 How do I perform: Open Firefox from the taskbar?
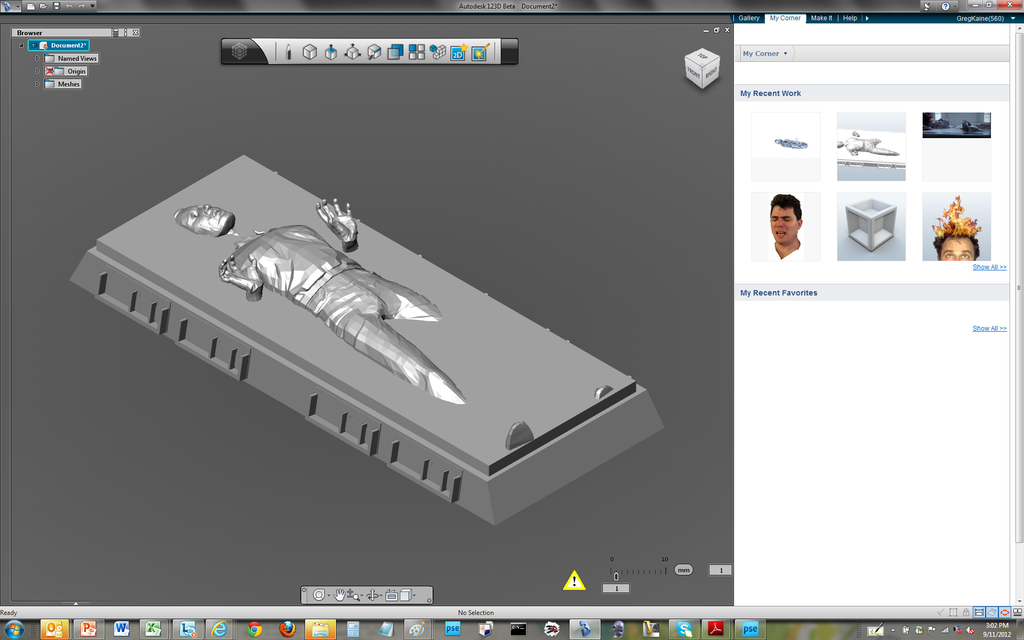287,630
